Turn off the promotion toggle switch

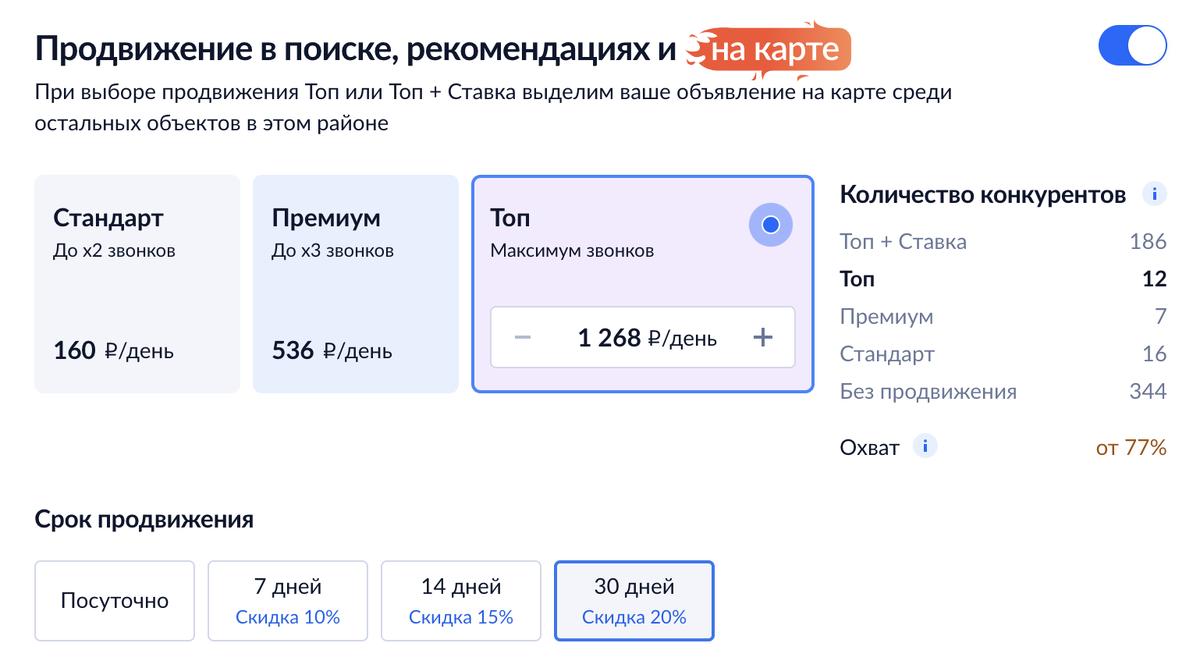click(1132, 46)
